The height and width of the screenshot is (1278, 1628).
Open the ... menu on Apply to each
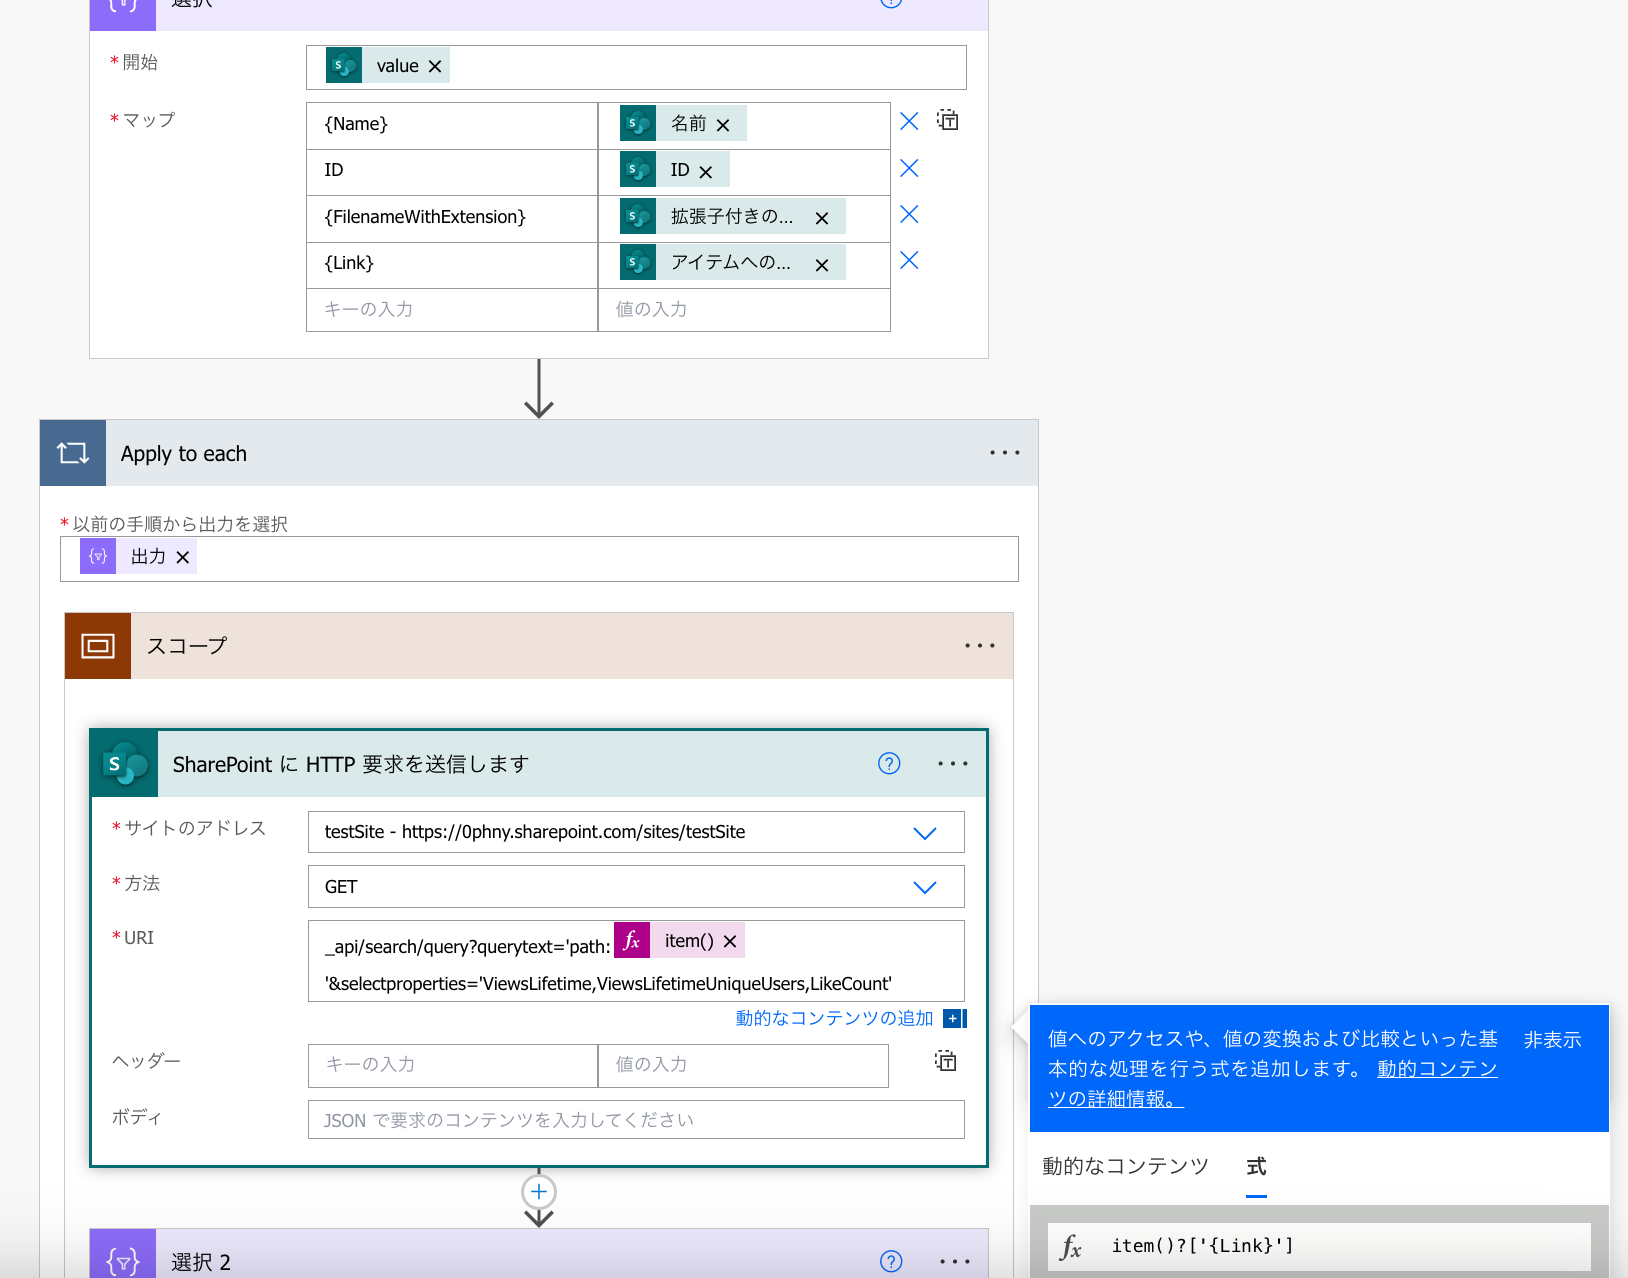[1004, 452]
